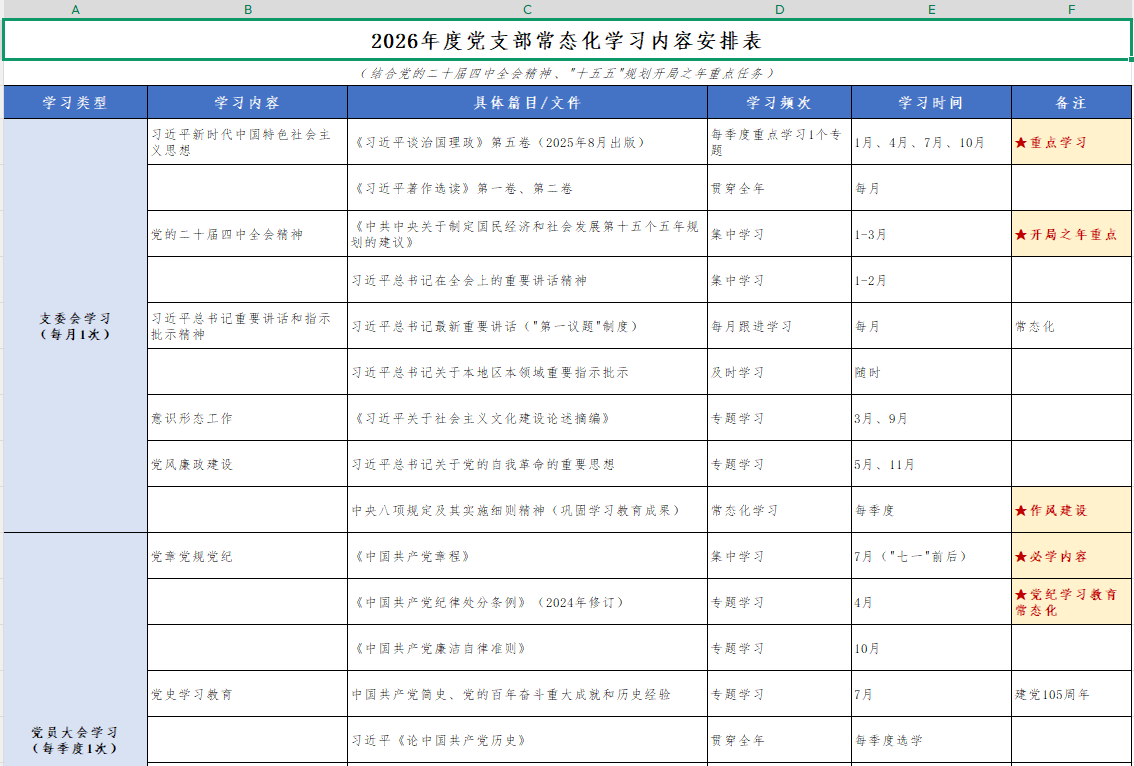Click the italic subtitle row under the title
The height and width of the screenshot is (766, 1134).
click(x=566, y=73)
